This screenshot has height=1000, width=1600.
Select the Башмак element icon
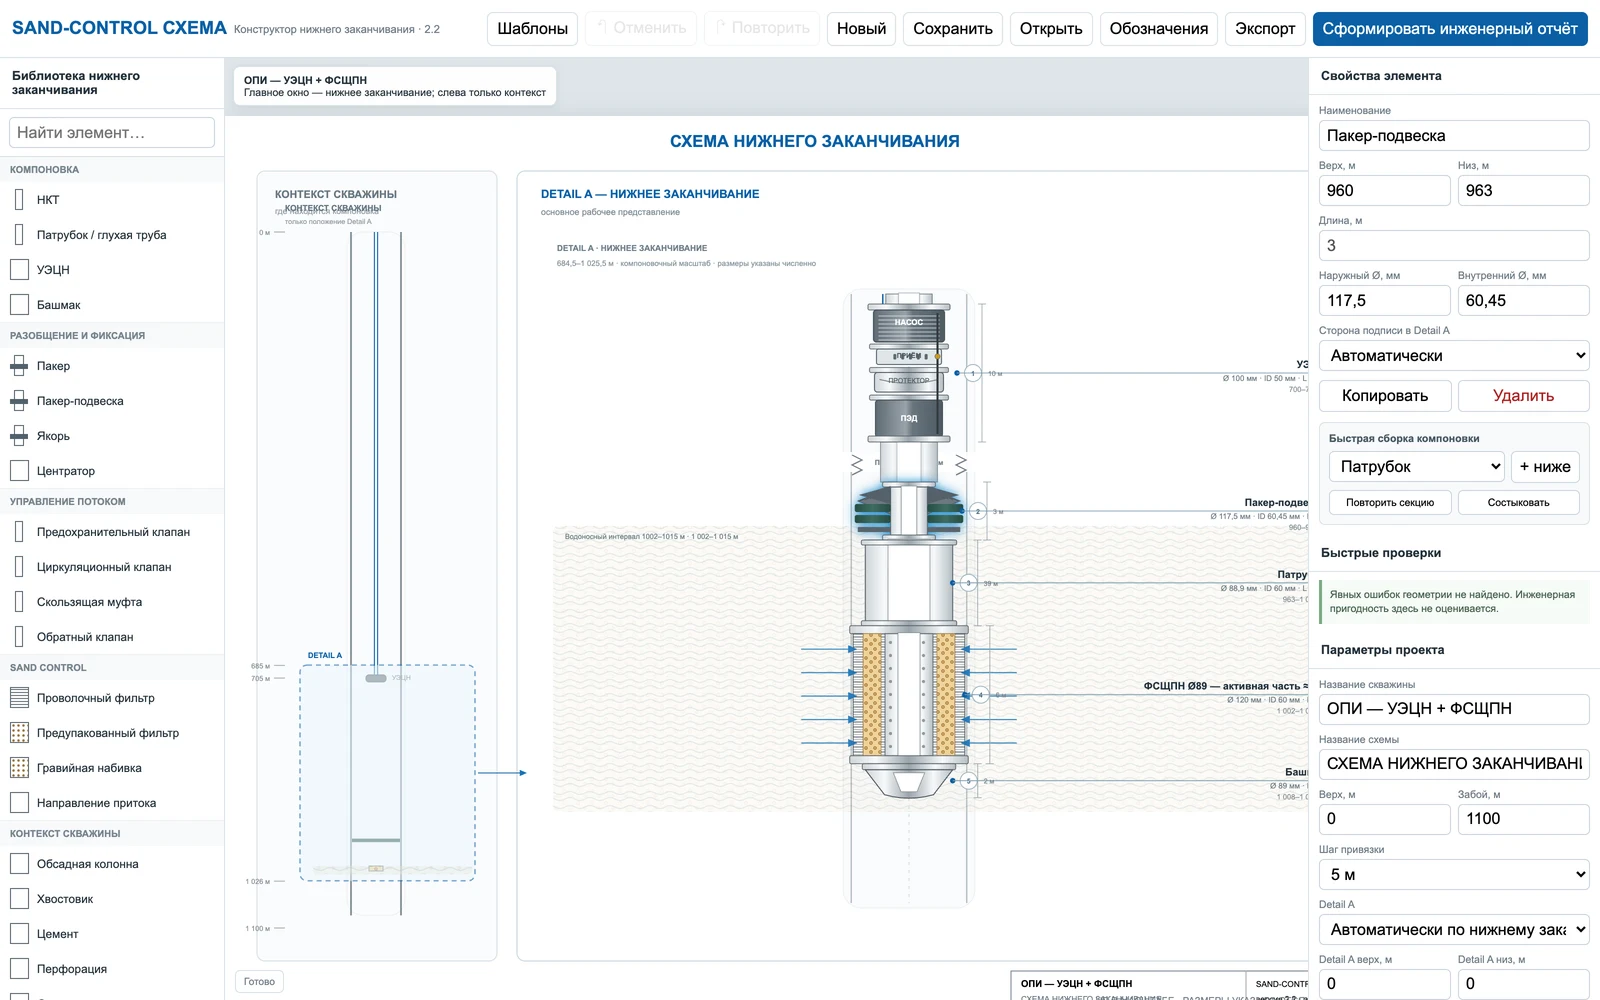coord(19,305)
